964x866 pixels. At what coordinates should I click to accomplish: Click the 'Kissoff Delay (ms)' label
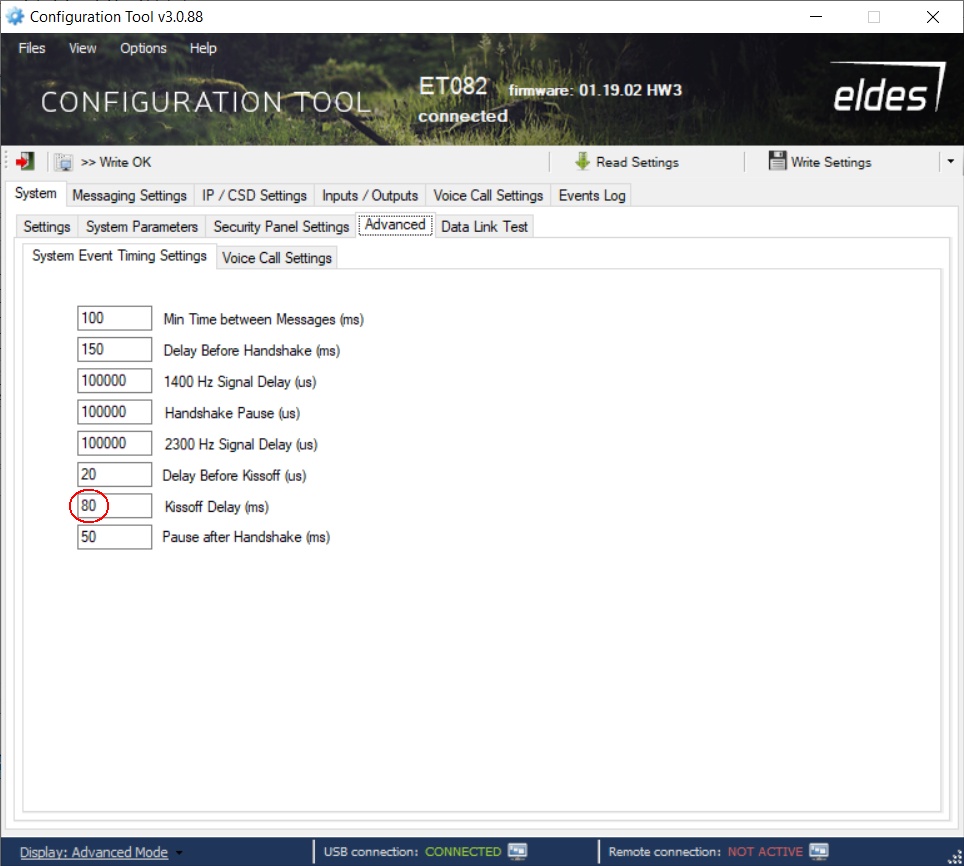point(217,507)
